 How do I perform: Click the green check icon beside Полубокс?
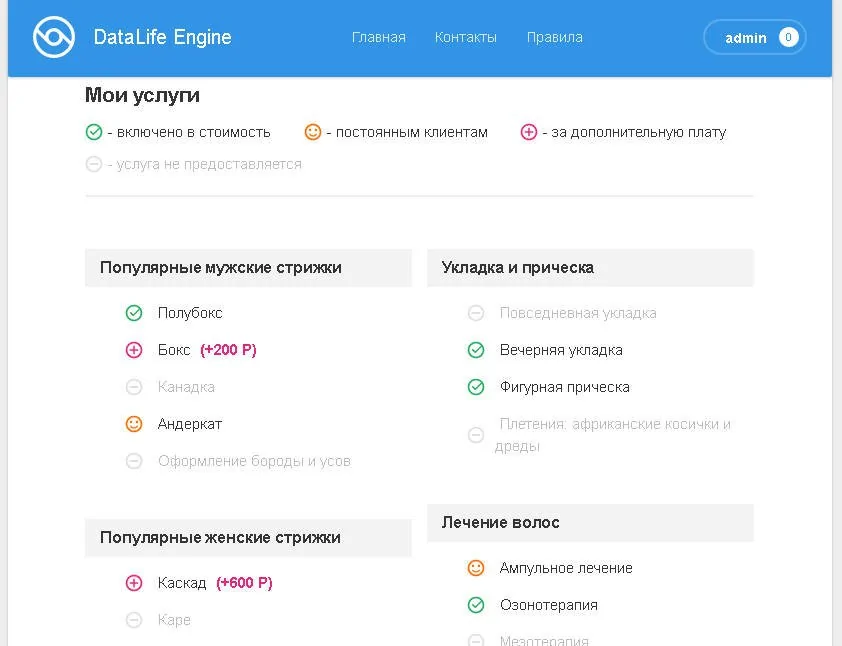[x=134, y=313]
